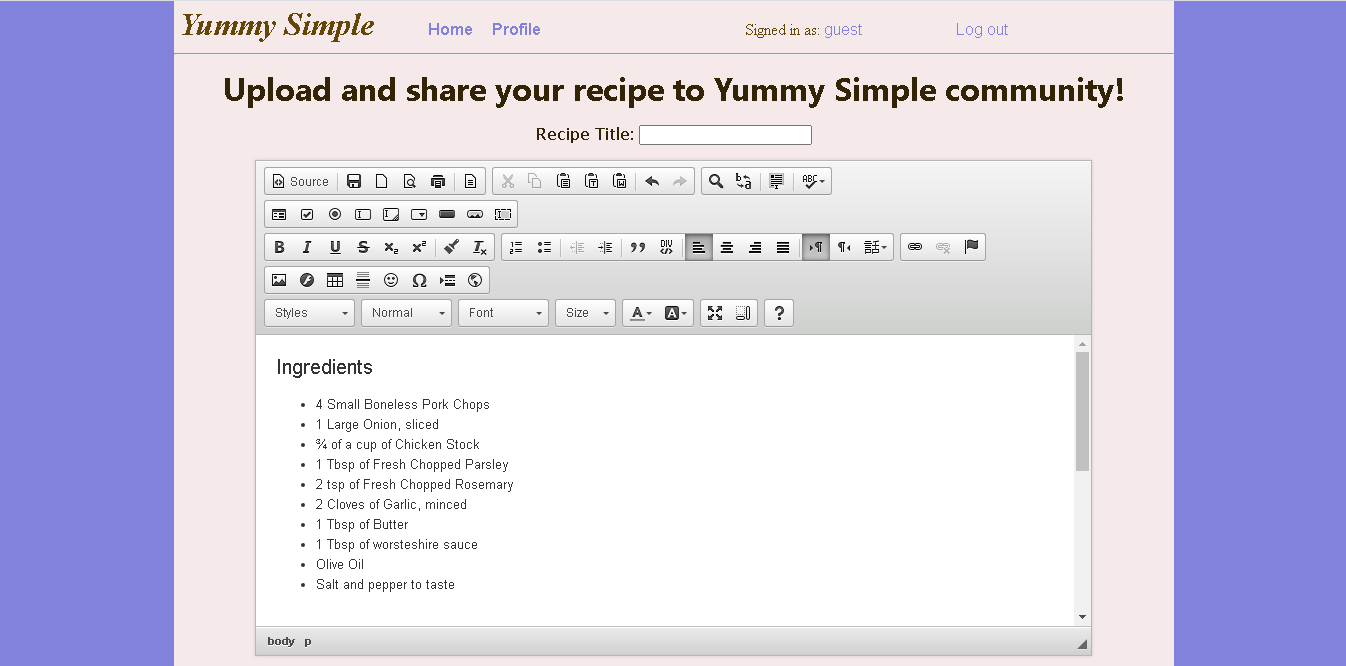Image resolution: width=1346 pixels, height=666 pixels.
Task: Toggle Superscript formatting
Action: 419,247
